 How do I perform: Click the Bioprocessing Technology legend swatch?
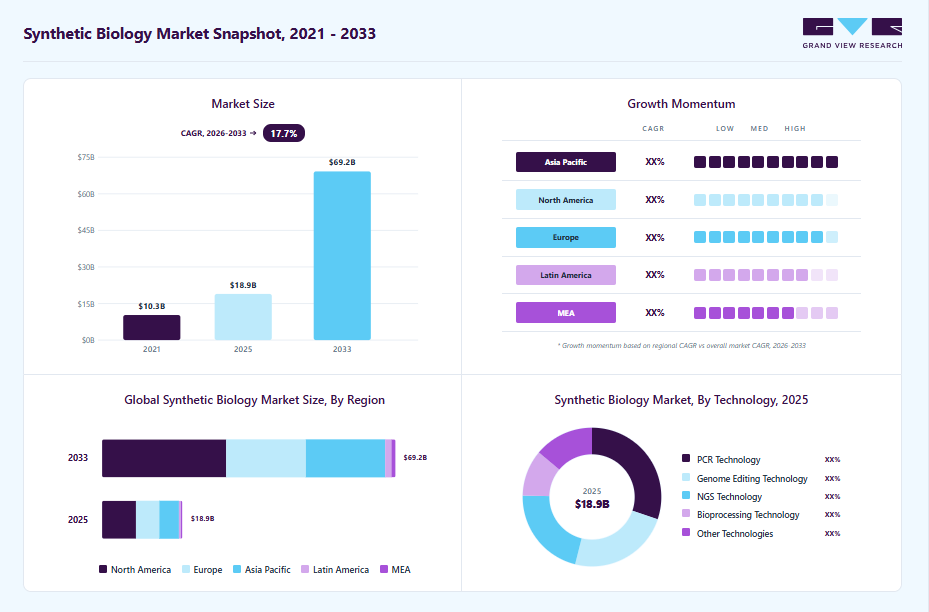point(686,514)
